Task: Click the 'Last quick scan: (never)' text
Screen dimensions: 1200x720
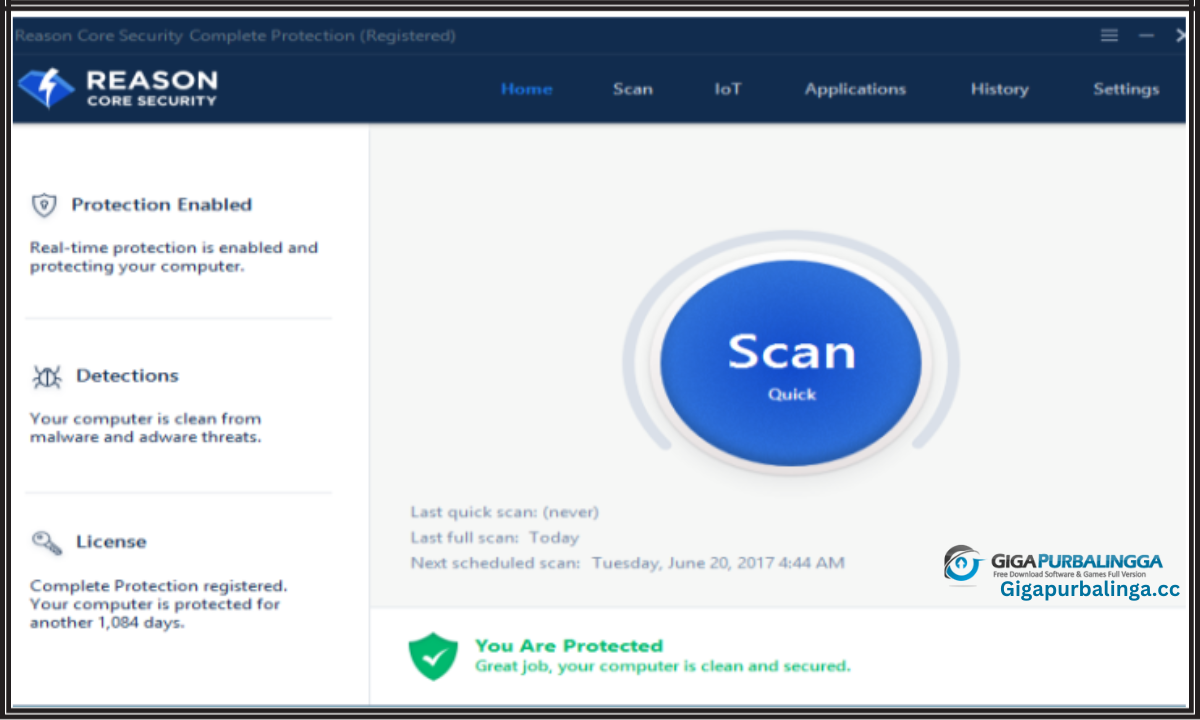Action: tap(504, 512)
